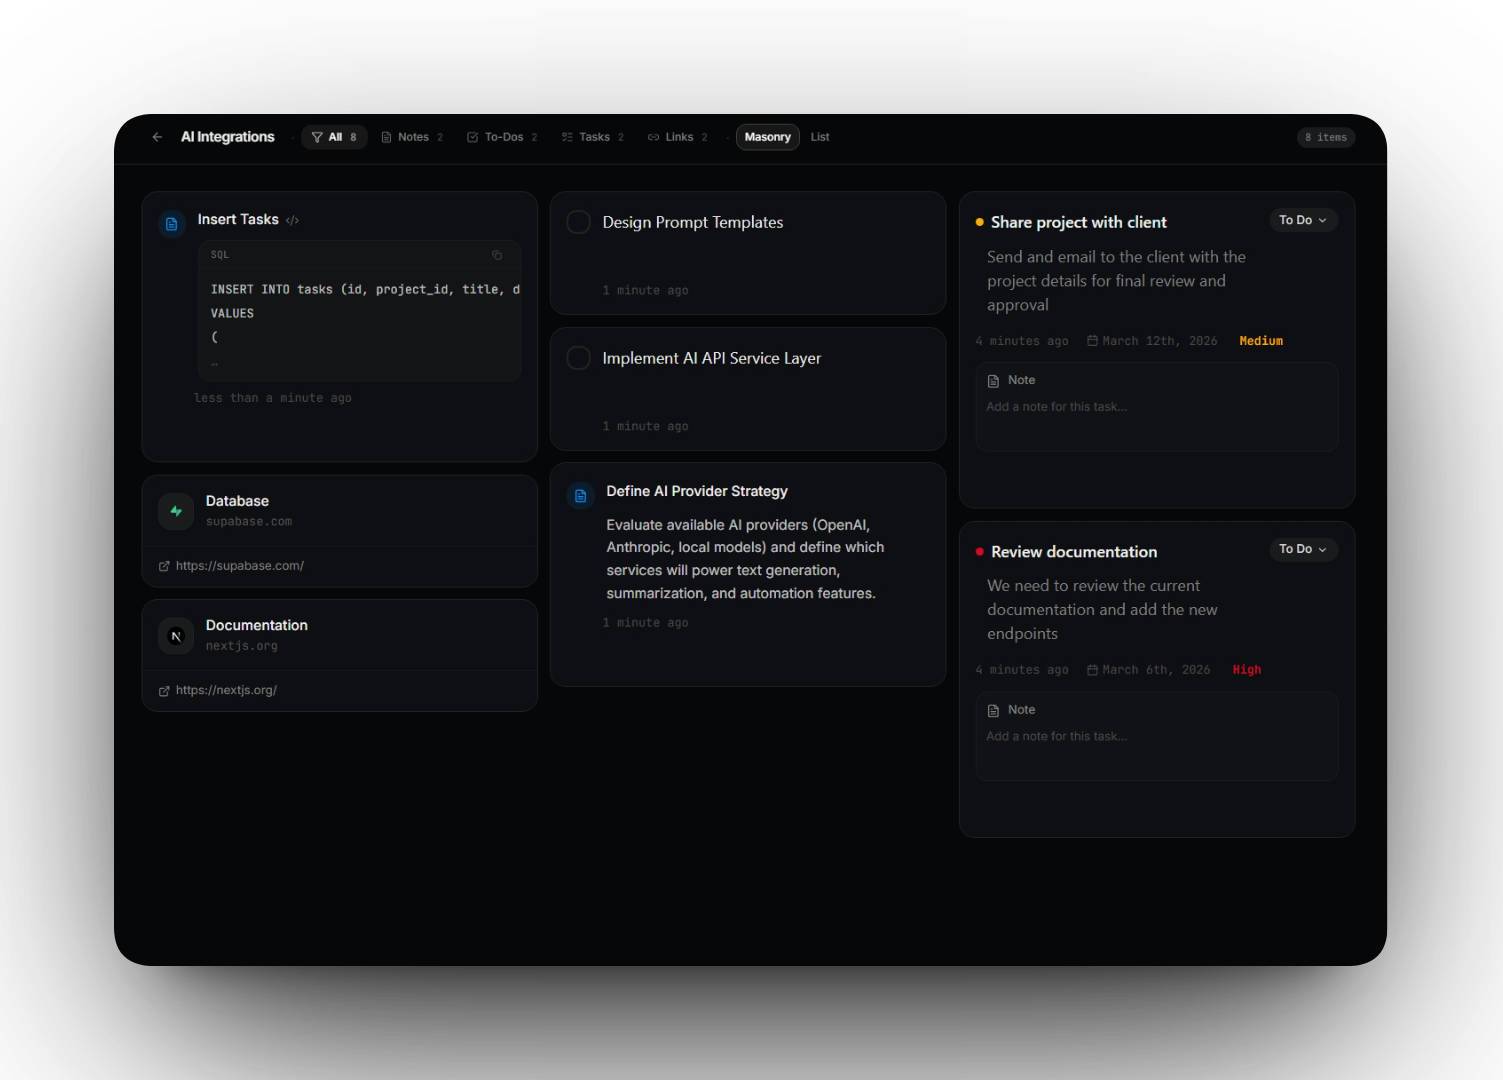
Task: Open status dropdown for Review documentation
Action: click(1302, 549)
